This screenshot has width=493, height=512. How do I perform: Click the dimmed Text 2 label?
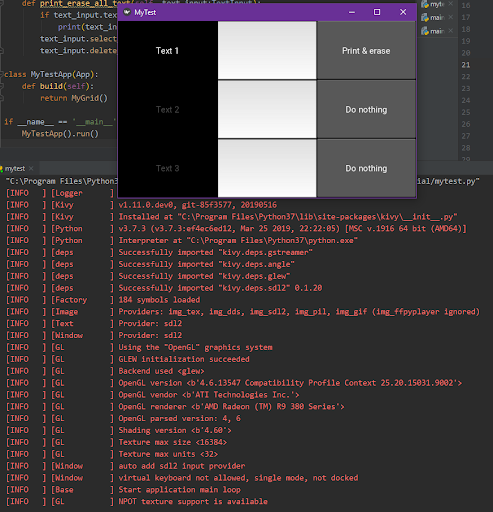[167, 110]
